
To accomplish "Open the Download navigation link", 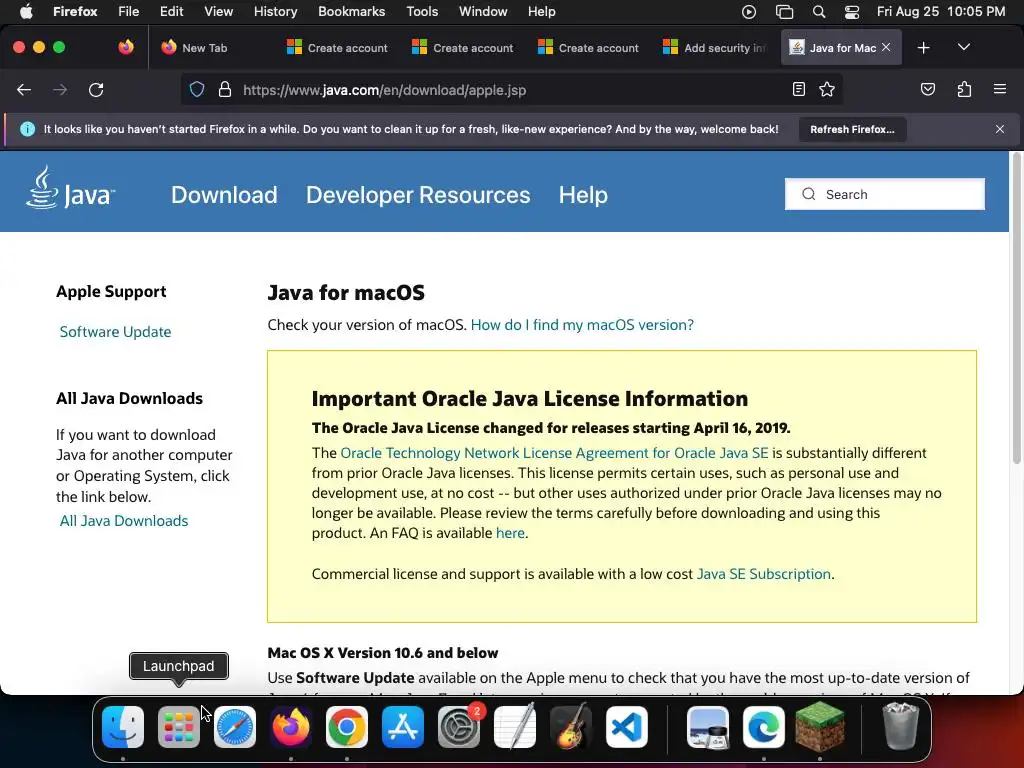I will click(x=224, y=195).
